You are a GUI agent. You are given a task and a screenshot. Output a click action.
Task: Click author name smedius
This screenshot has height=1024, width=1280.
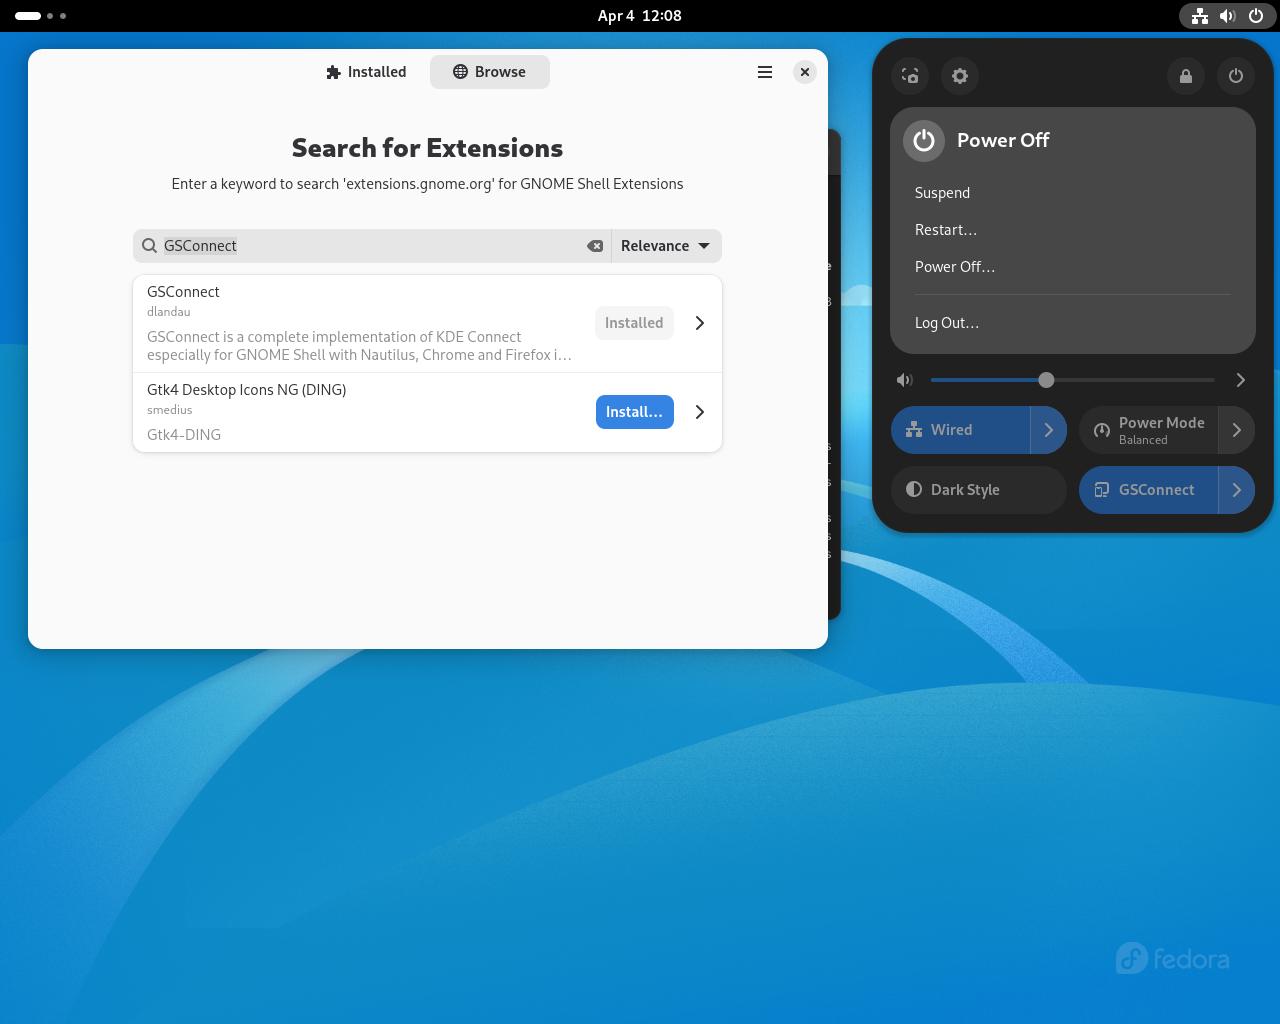pos(169,410)
